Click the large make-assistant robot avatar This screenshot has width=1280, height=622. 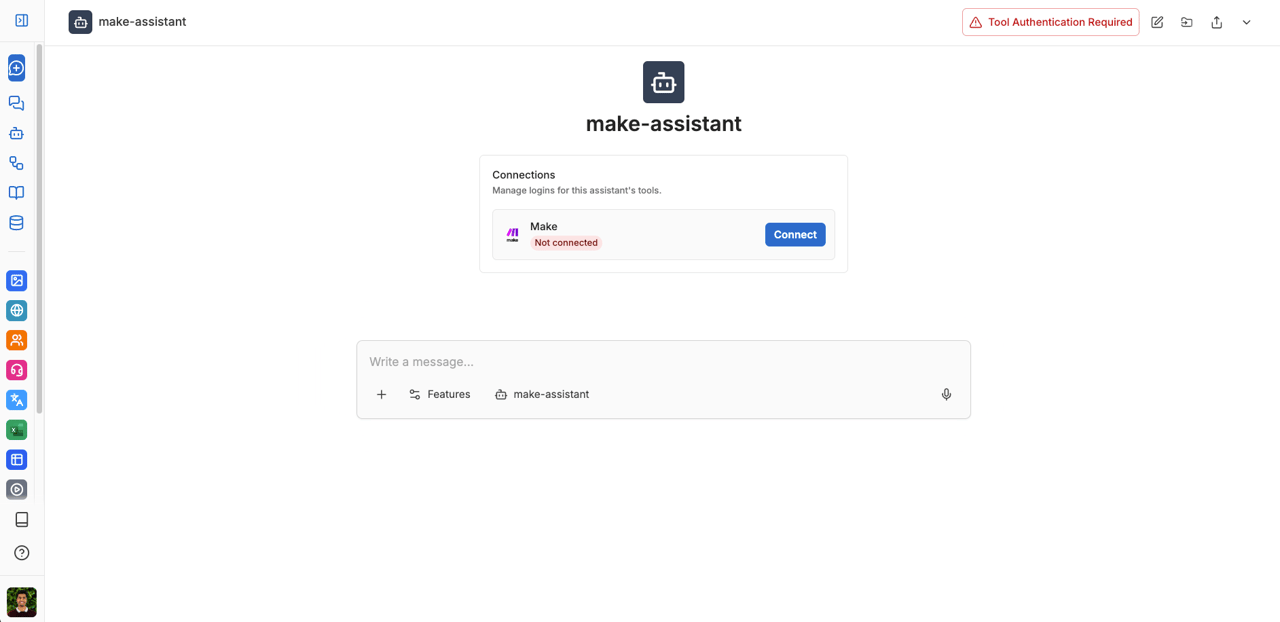coord(664,82)
